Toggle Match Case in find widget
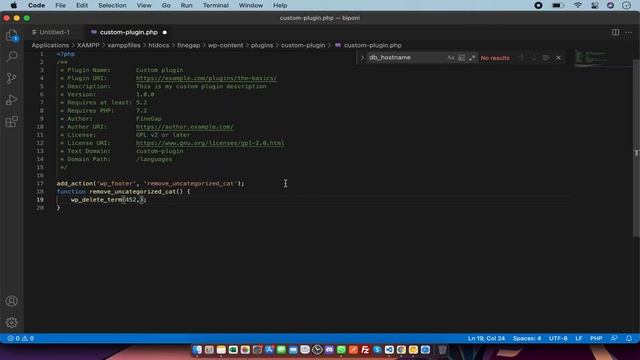The height and width of the screenshot is (360, 640). (451, 58)
